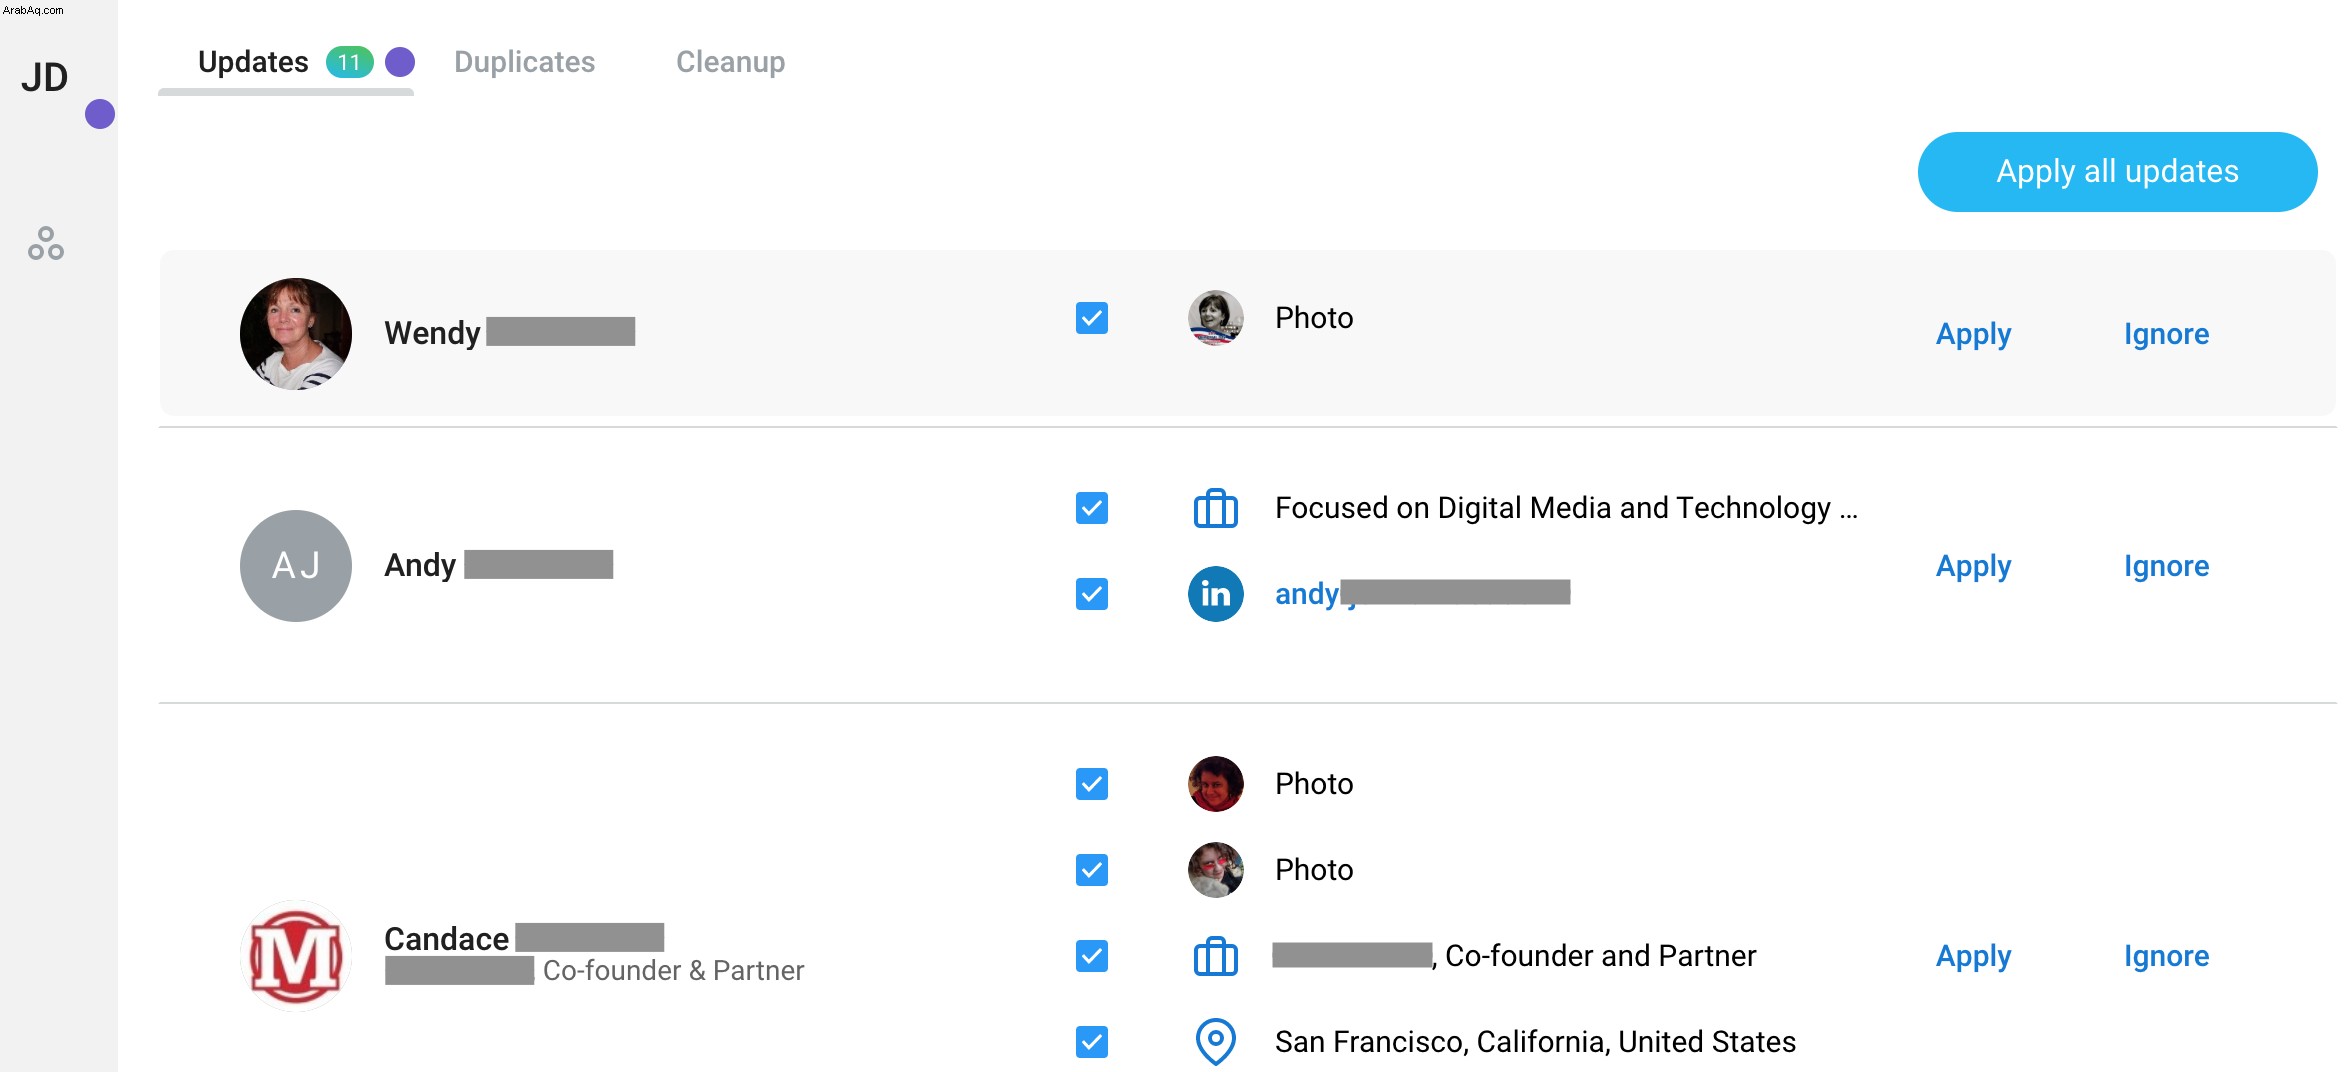This screenshot has height=1072, width=2346.
Task: Click the LinkedIn icon in Andy's updates
Action: tap(1215, 594)
